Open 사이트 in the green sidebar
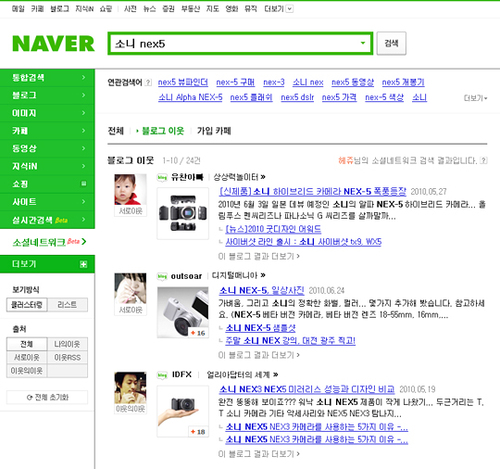 47,201
